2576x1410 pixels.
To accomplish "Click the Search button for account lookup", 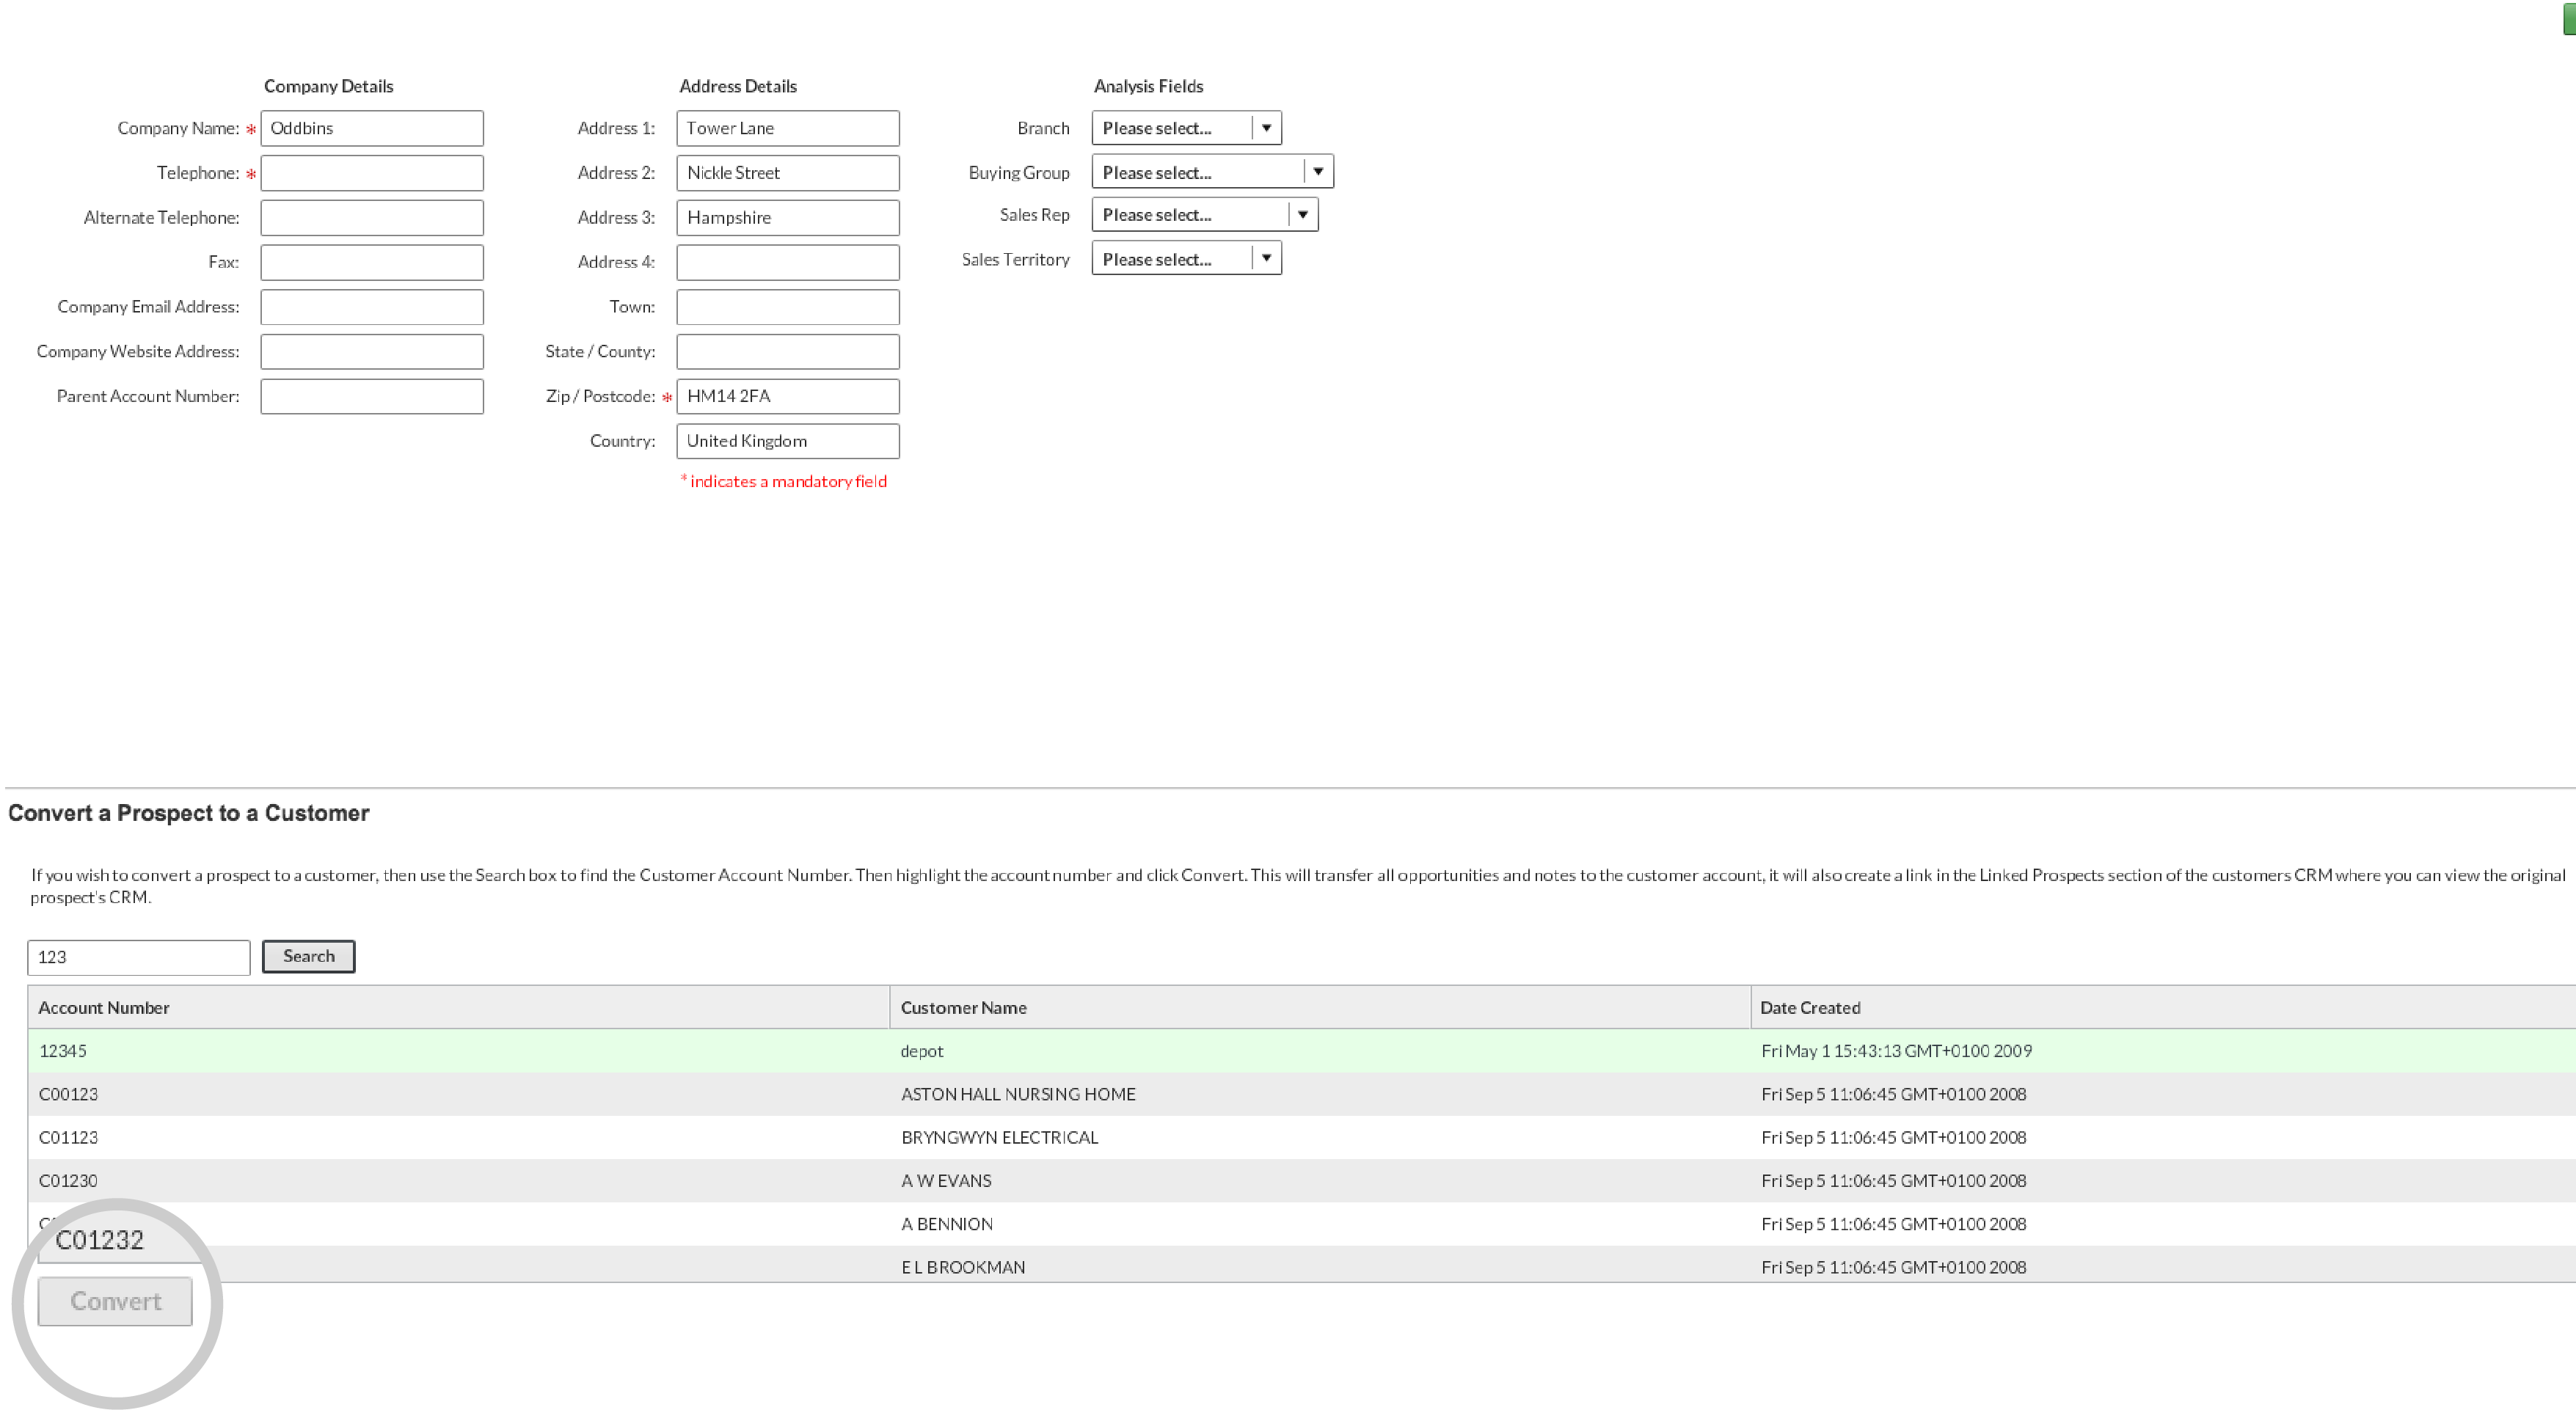I will 309,955.
